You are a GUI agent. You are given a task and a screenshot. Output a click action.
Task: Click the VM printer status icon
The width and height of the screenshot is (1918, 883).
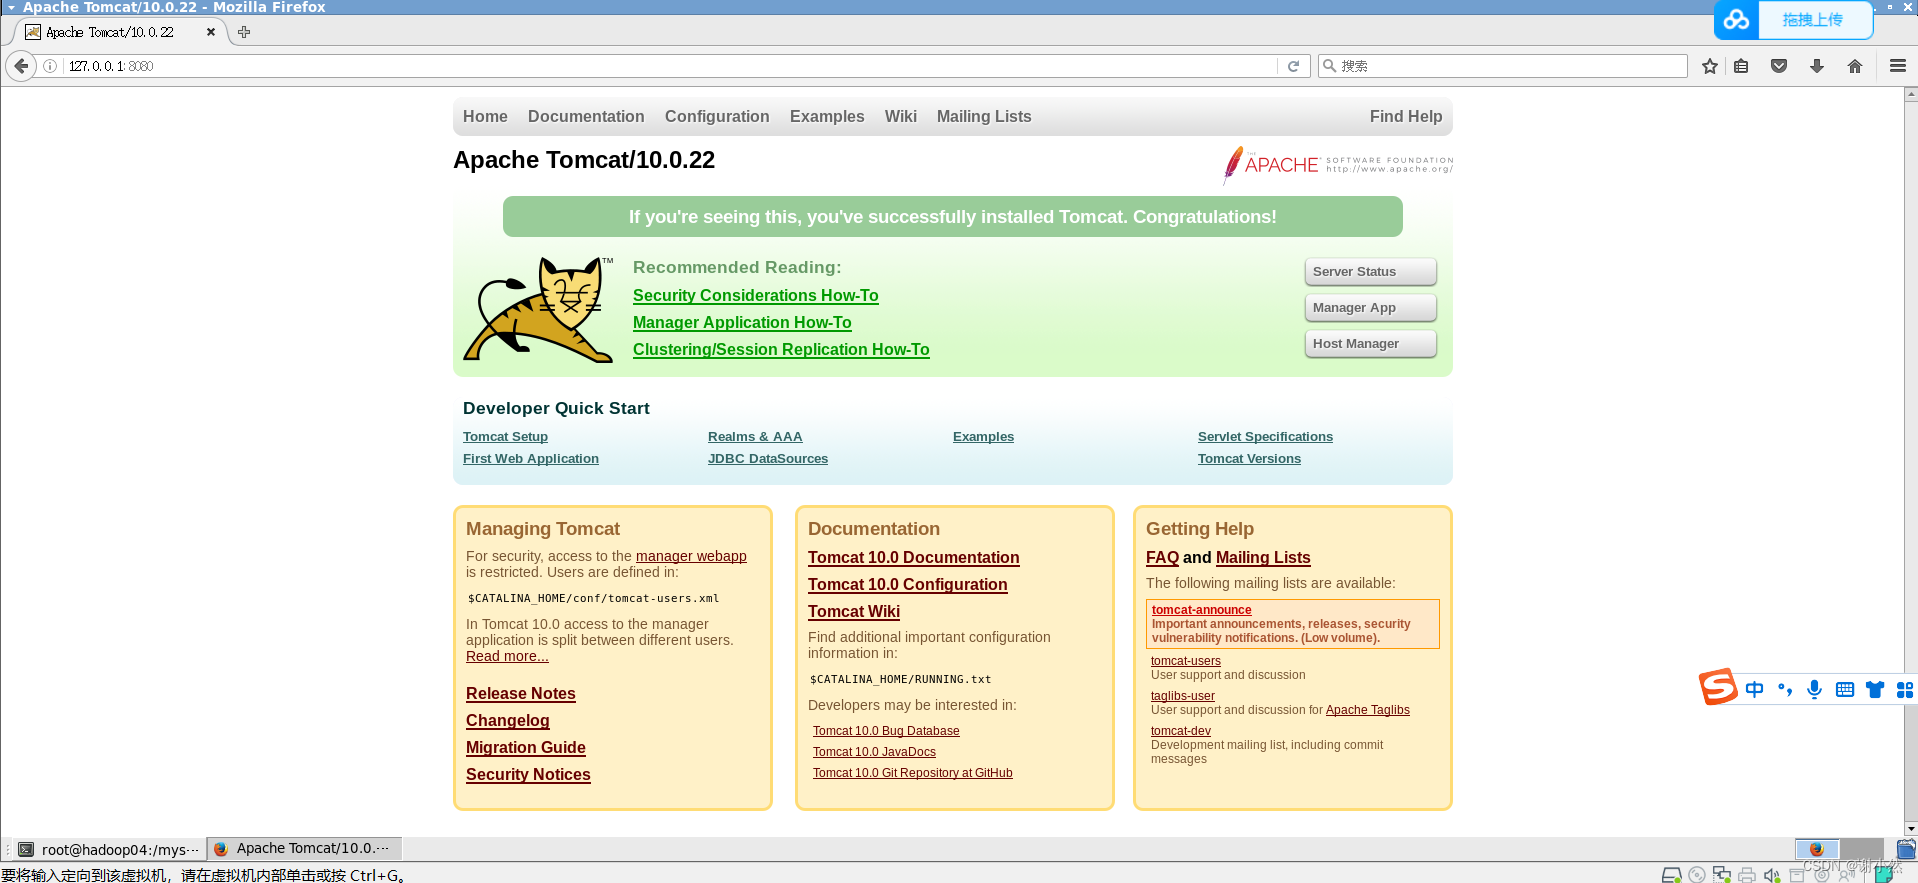point(1747,875)
